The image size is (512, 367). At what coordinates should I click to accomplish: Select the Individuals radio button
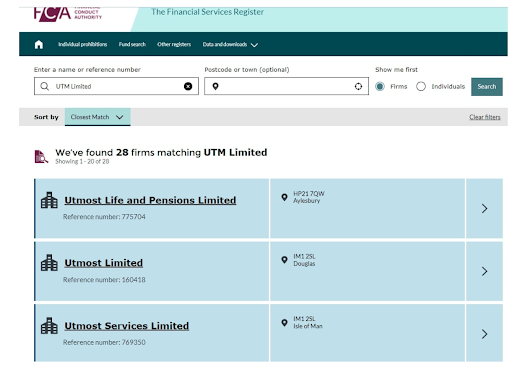(421, 86)
